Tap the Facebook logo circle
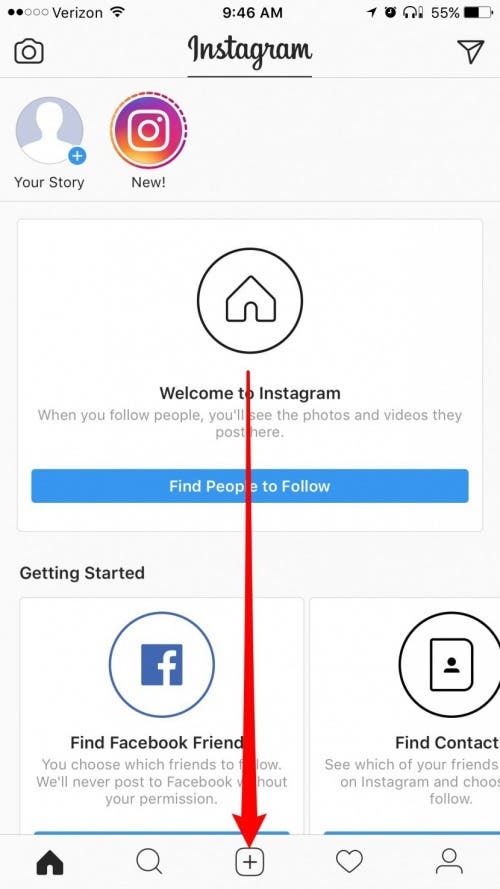This screenshot has height=889, width=500. [x=162, y=664]
